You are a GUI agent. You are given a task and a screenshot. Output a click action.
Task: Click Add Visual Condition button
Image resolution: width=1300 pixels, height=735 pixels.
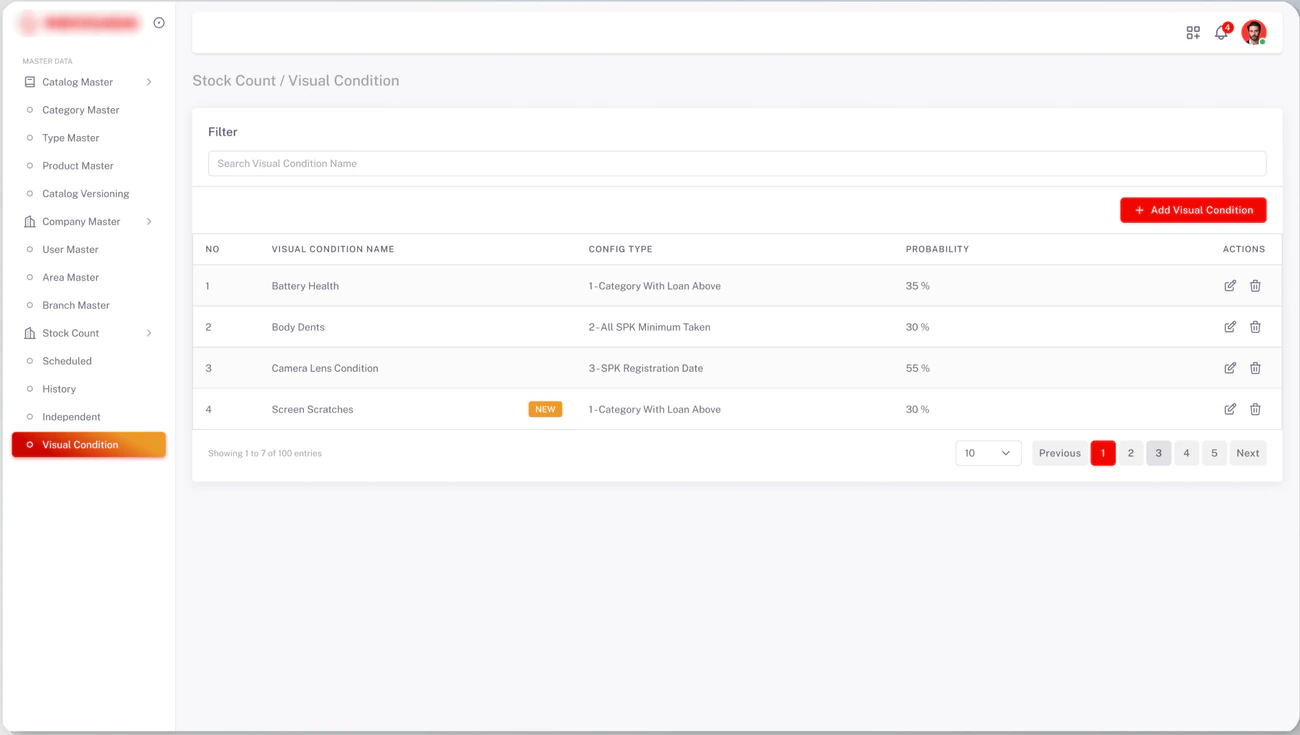click(1193, 210)
